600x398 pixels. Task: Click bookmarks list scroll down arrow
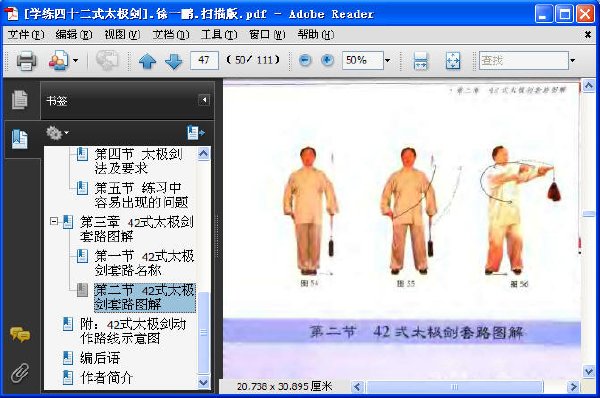tap(204, 382)
